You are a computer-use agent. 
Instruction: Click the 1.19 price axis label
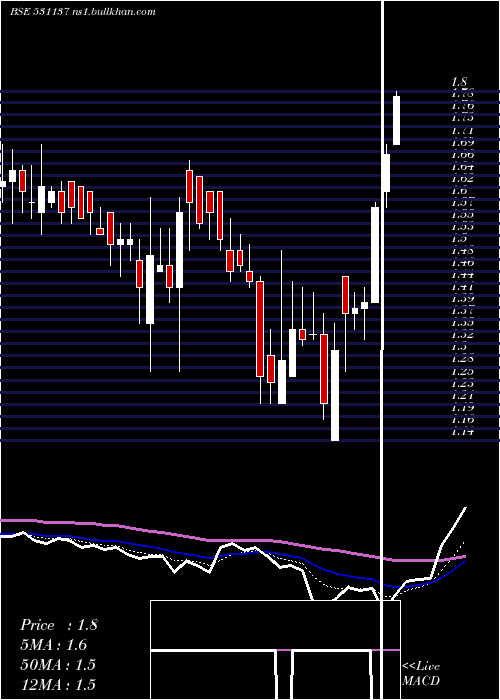coord(462,408)
